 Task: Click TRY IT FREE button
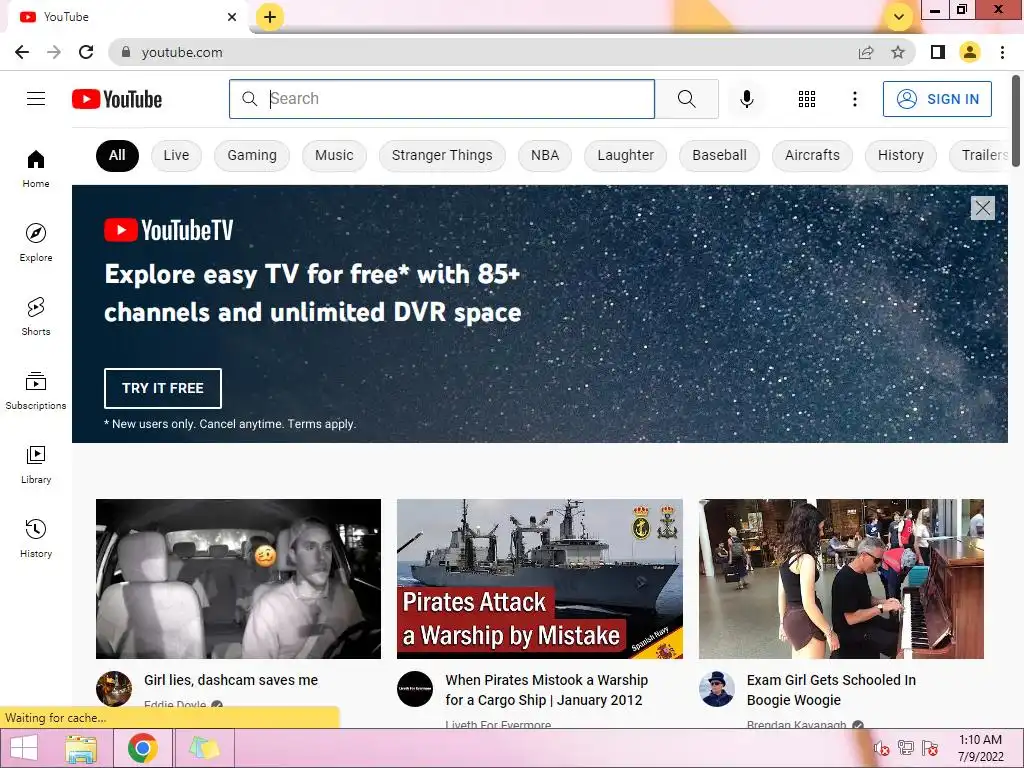(163, 388)
